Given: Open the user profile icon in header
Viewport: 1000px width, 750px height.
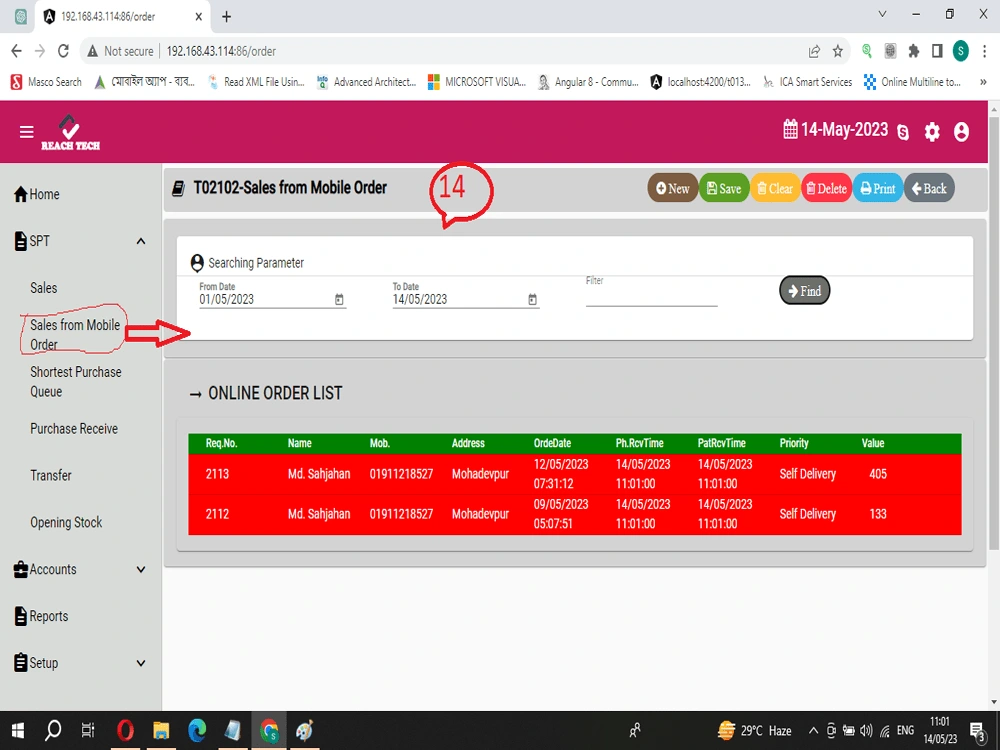Looking at the screenshot, I should (x=961, y=132).
